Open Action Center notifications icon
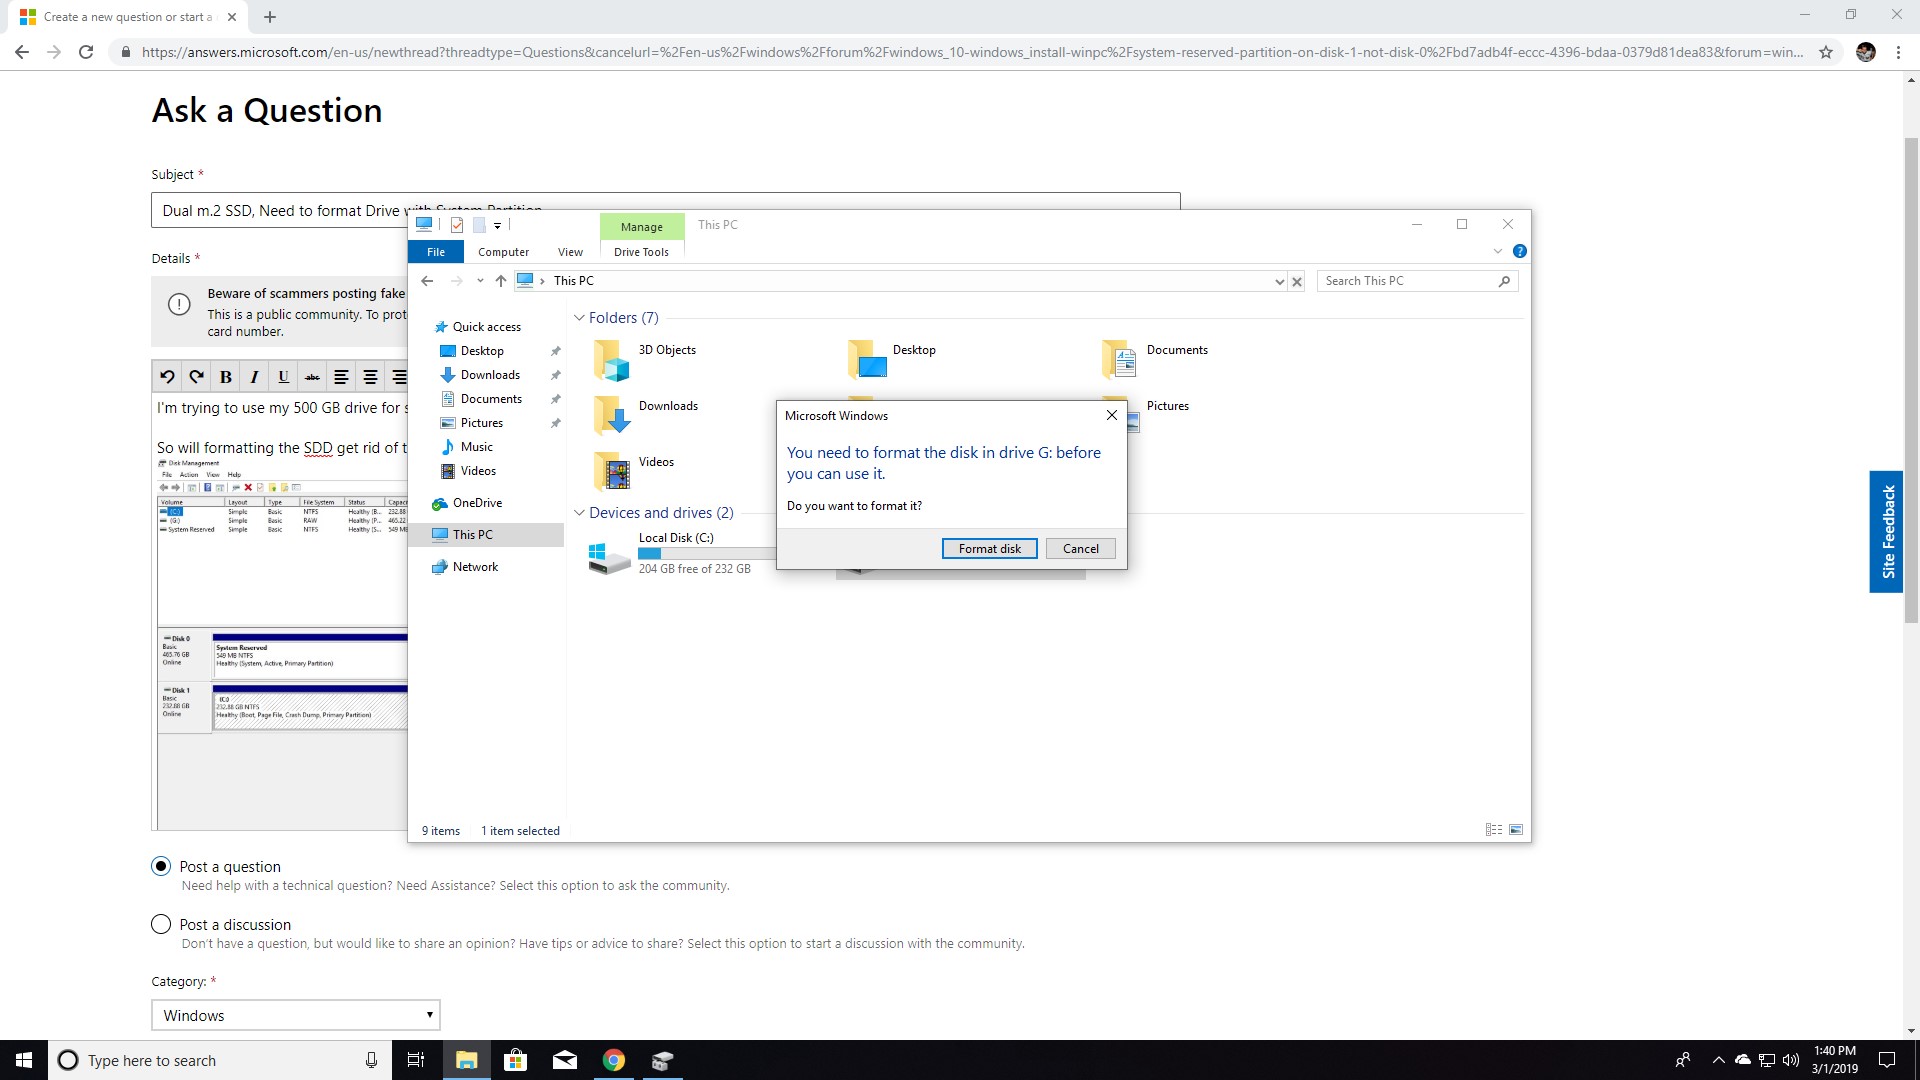This screenshot has height=1080, width=1920. click(1887, 1060)
